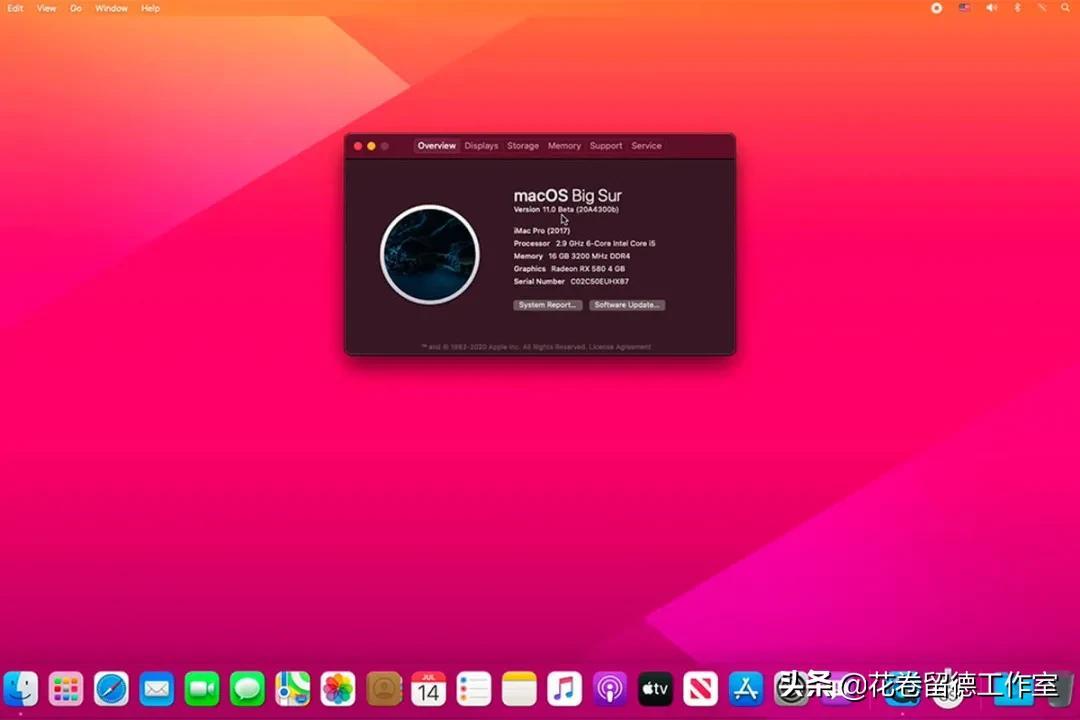Open the Help menu

(x=150, y=8)
